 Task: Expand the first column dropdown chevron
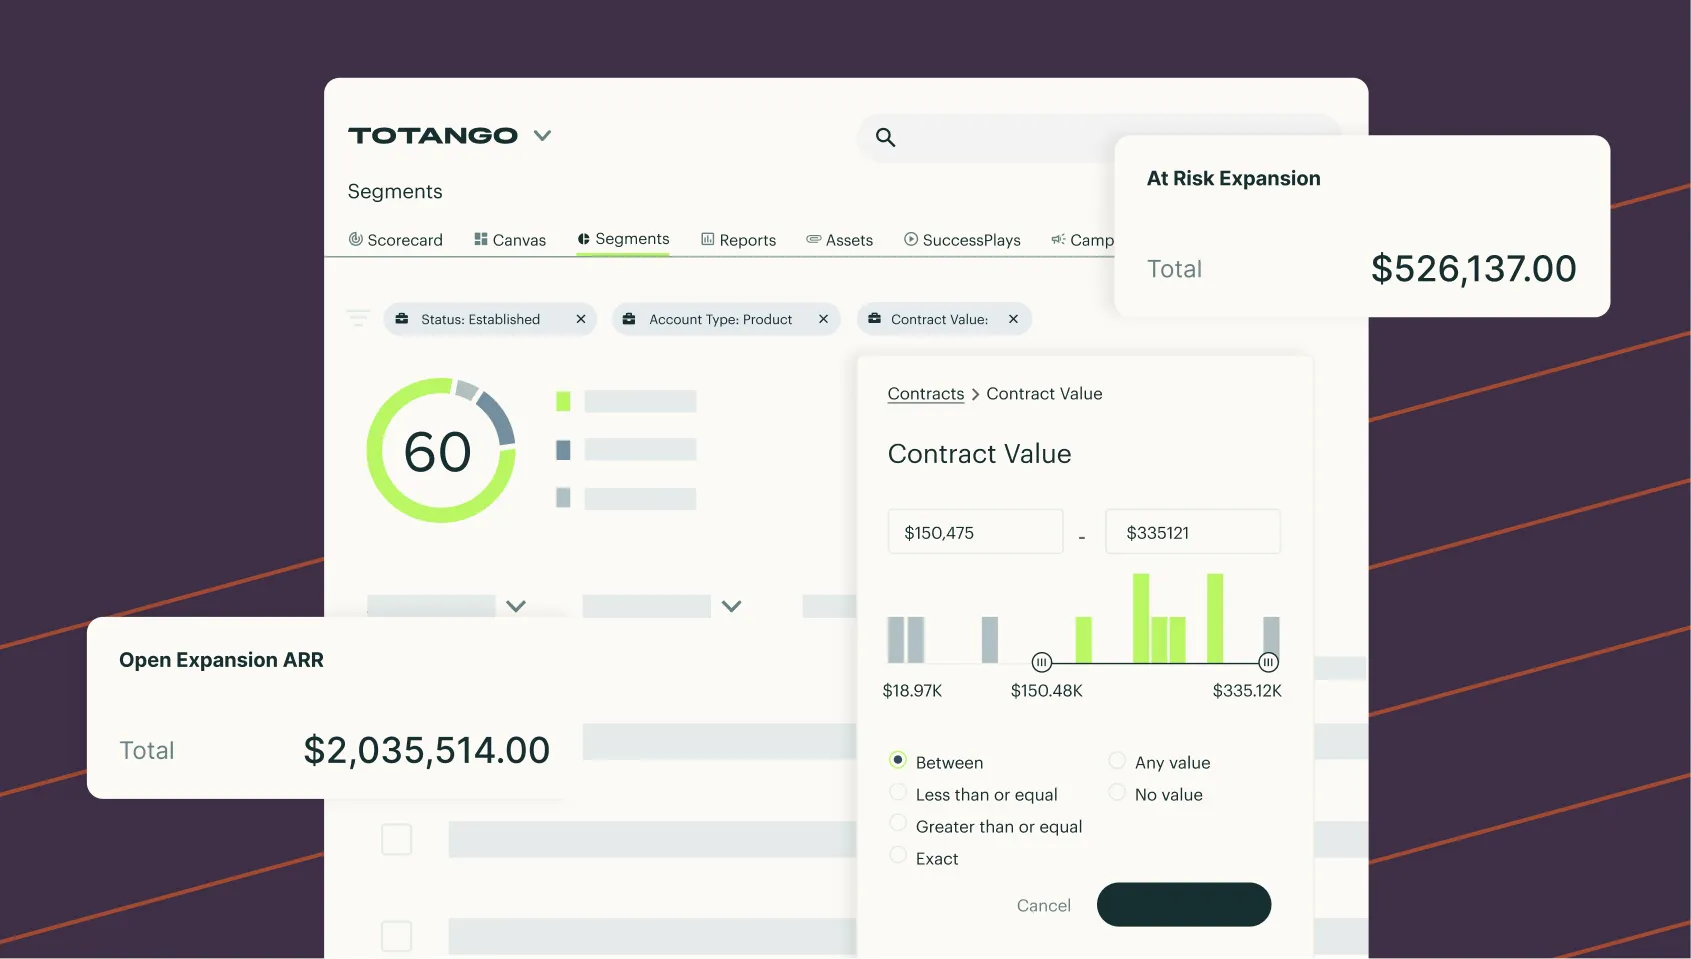tap(516, 606)
